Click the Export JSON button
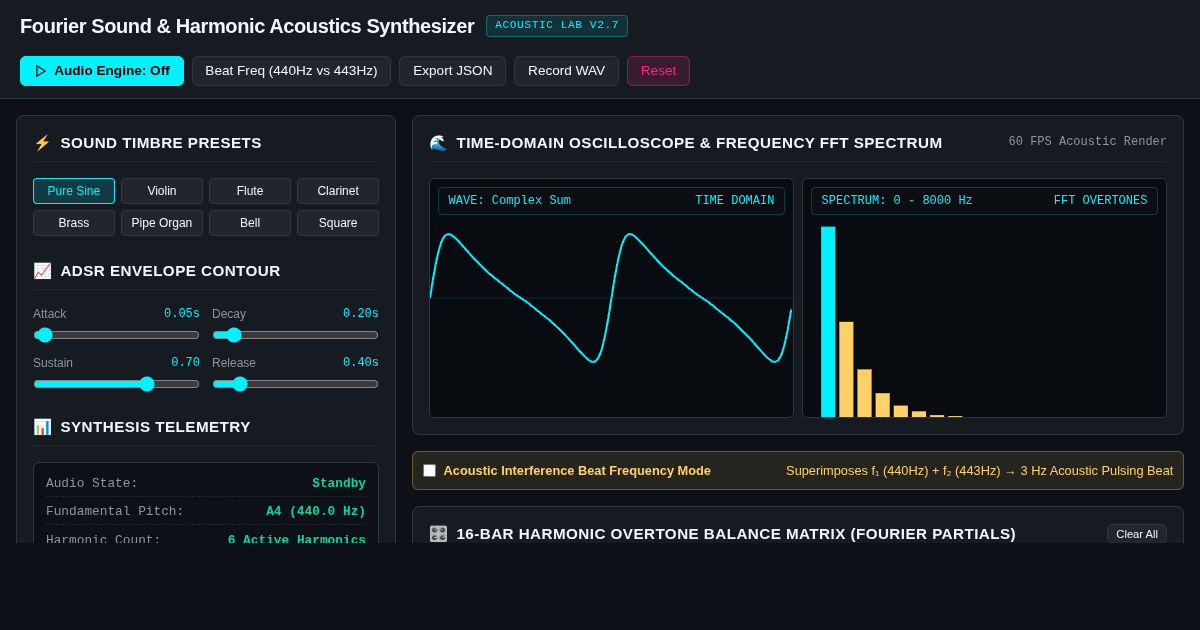The image size is (1200, 630). [453, 71]
